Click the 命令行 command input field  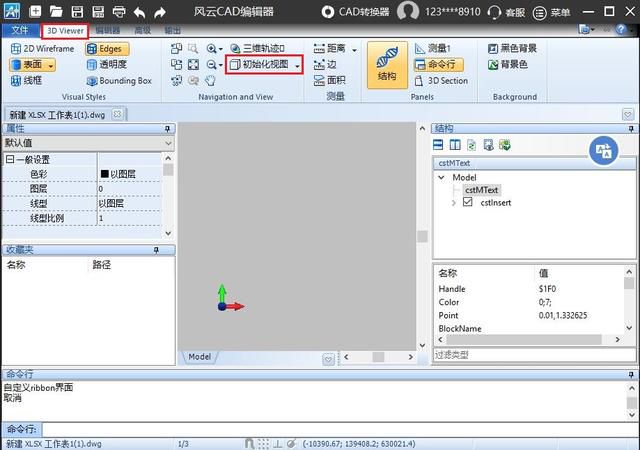click(340, 430)
